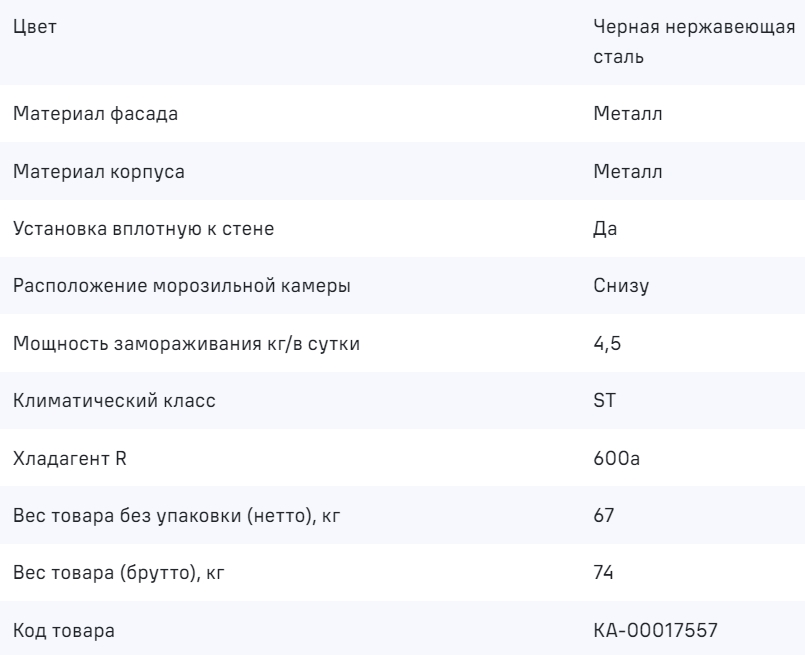Select the 'Материал фасада' row label
The height and width of the screenshot is (655, 805).
click(x=96, y=114)
